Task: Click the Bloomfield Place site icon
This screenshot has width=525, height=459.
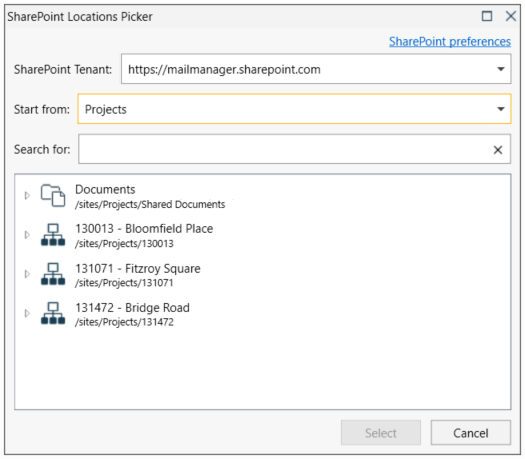Action: click(x=53, y=235)
